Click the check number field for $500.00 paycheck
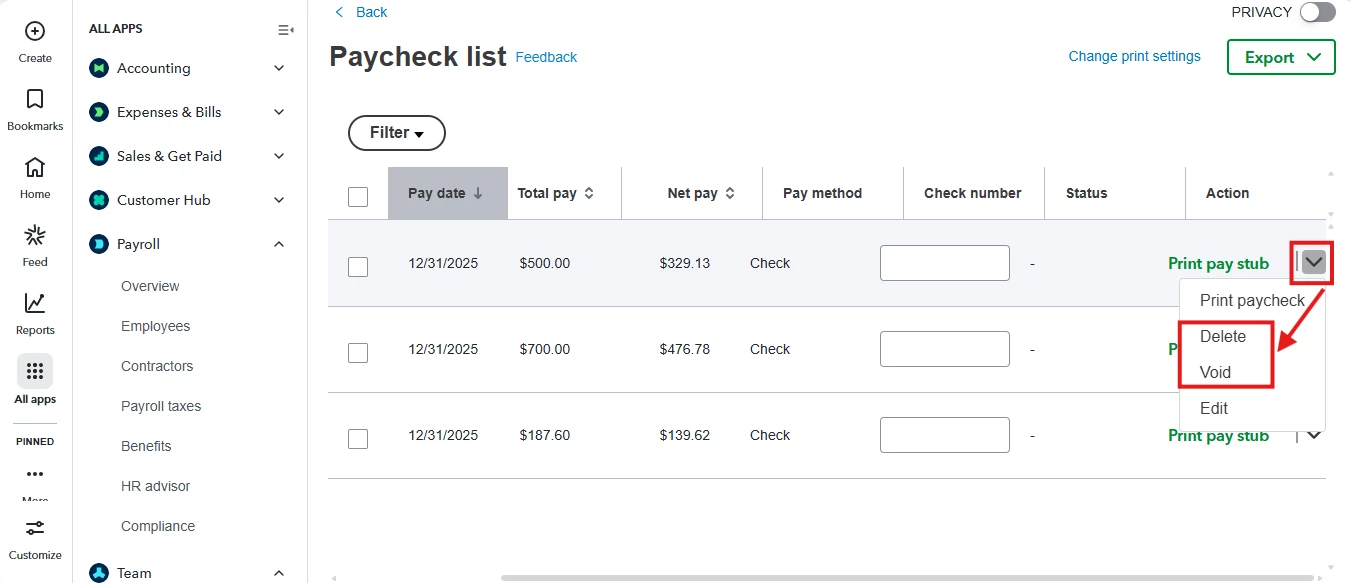 point(945,263)
